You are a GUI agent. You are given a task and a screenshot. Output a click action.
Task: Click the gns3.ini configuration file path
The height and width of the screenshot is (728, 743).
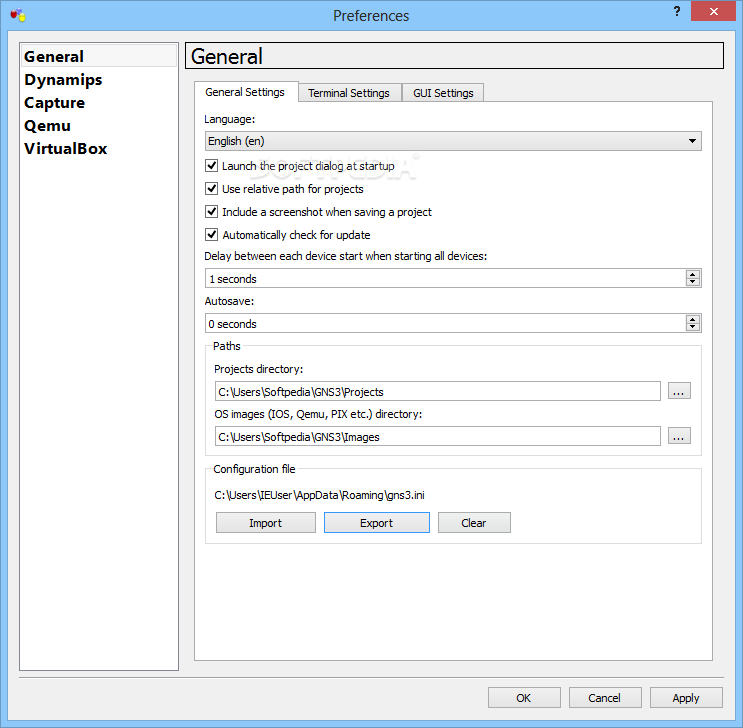(319, 495)
